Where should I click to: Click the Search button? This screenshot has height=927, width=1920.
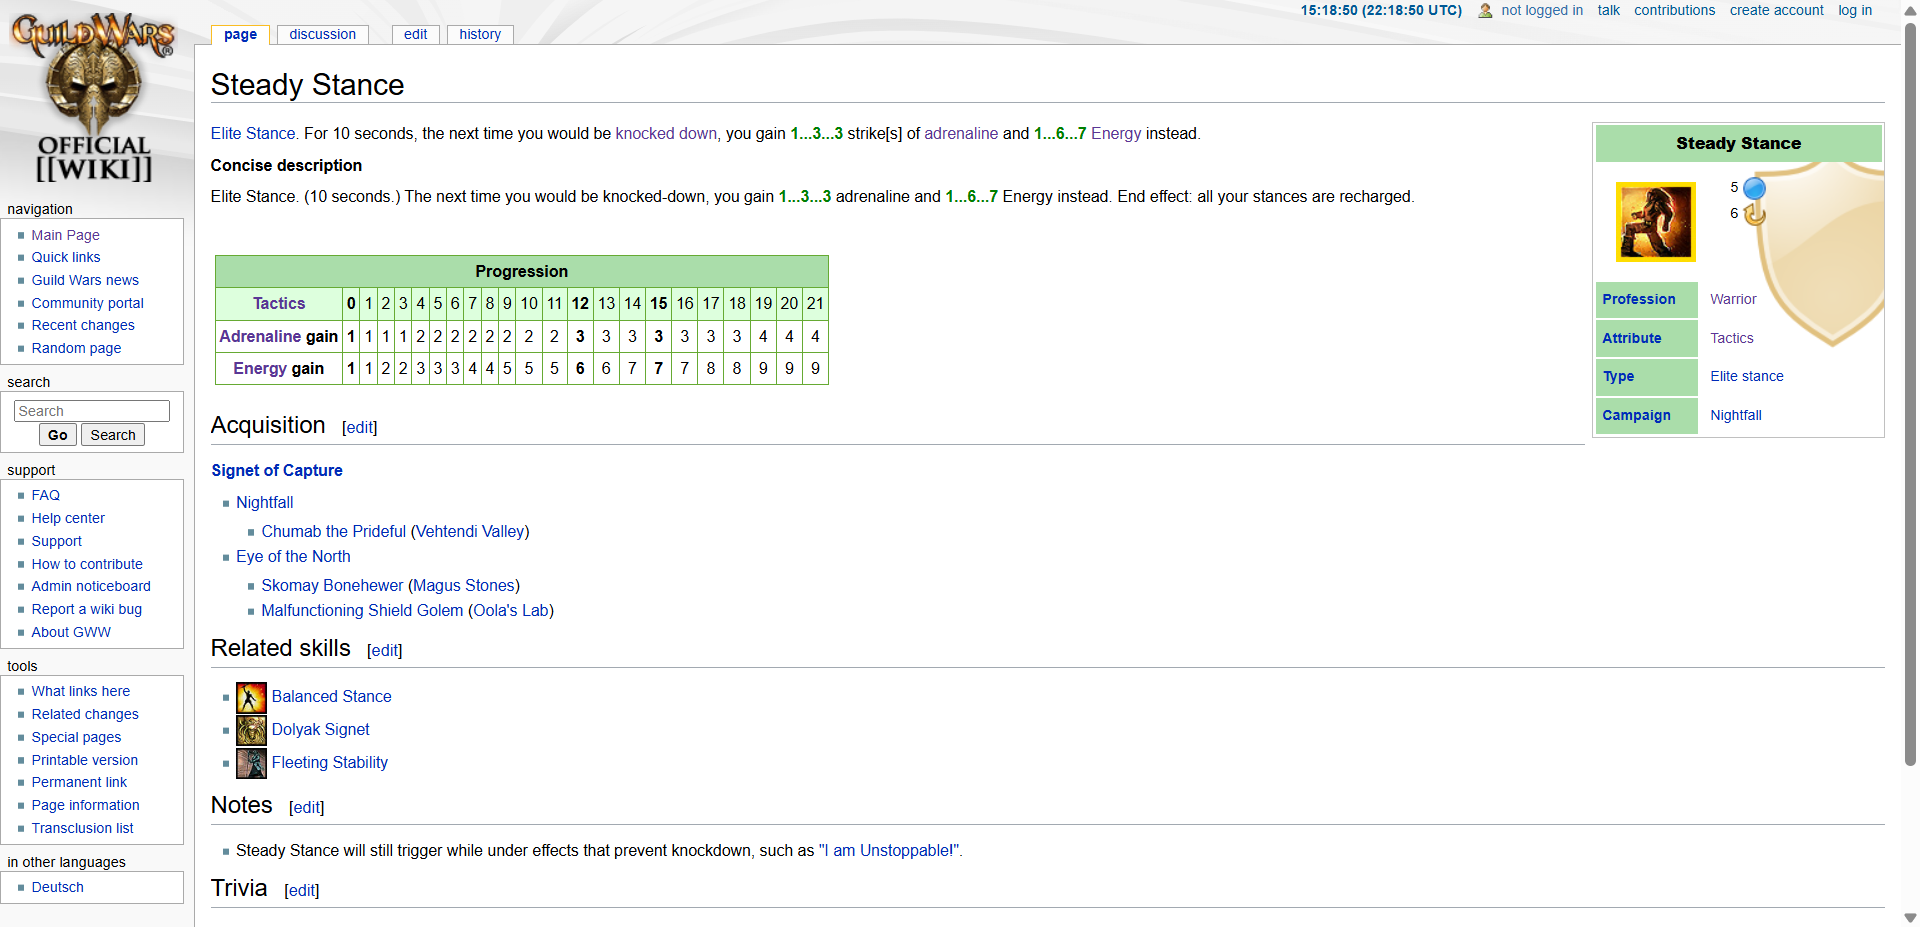[x=113, y=435]
